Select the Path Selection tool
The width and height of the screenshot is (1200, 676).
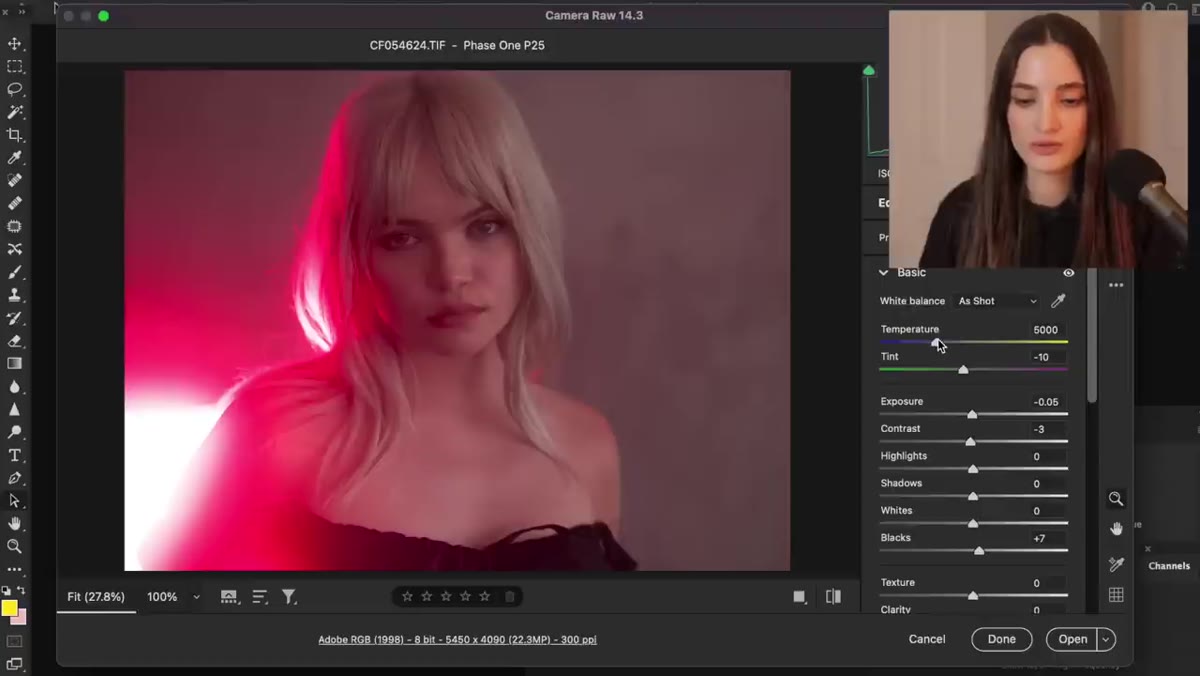point(15,501)
